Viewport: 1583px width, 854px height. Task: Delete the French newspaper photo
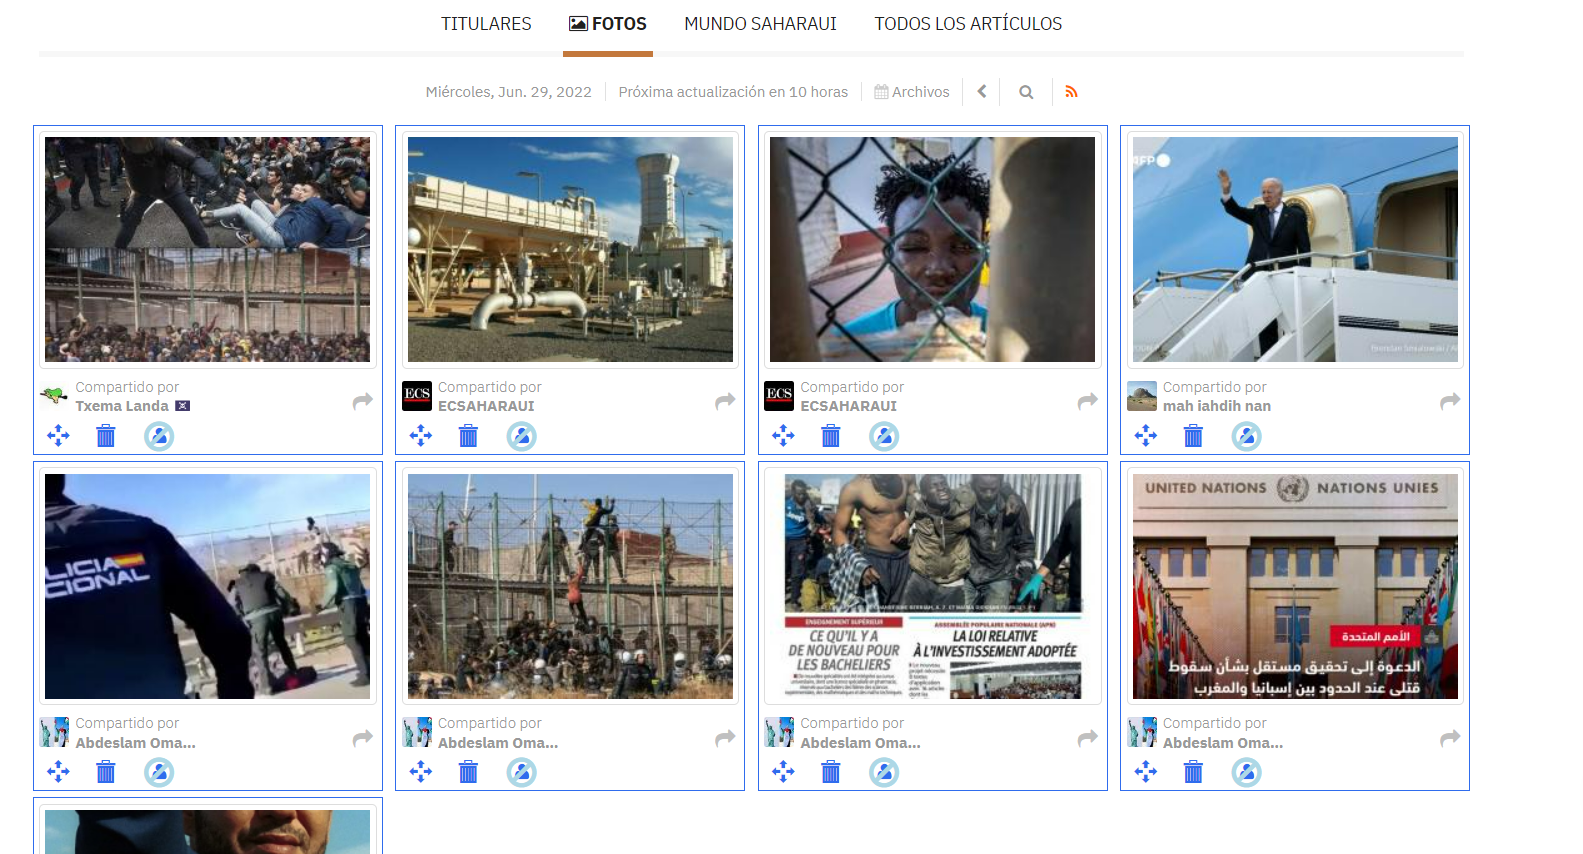831,772
